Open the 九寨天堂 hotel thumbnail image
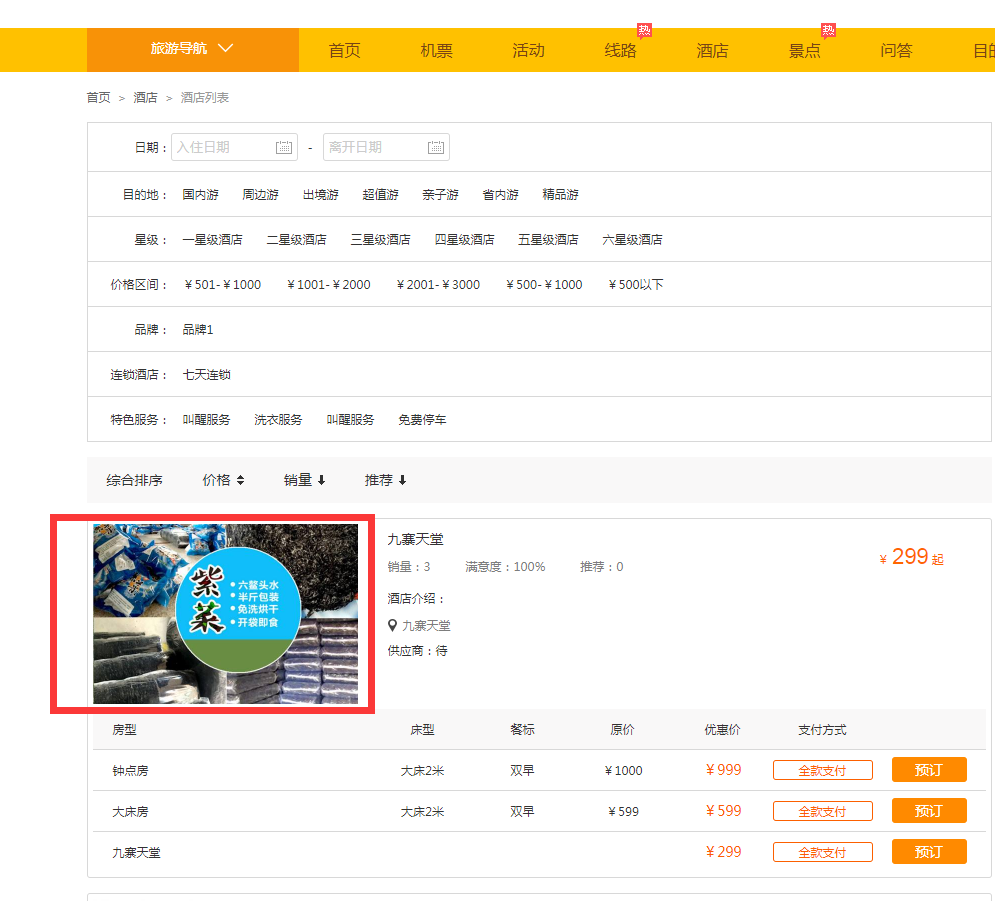The image size is (995, 901). pos(225,614)
